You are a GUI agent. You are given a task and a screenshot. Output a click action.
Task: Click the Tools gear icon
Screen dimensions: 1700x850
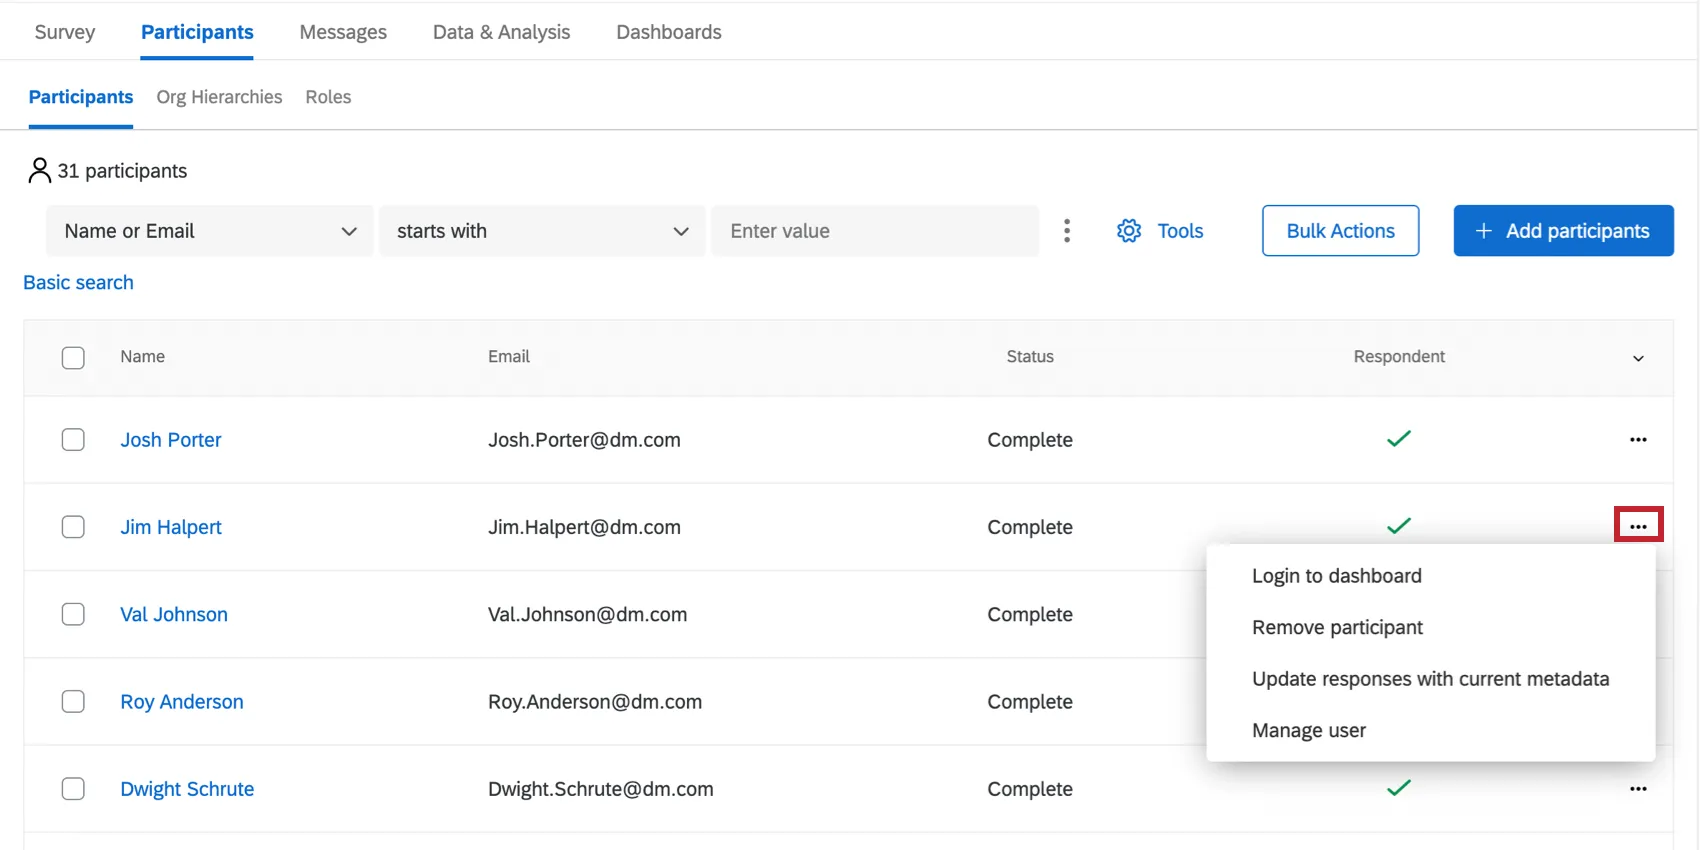click(1129, 231)
